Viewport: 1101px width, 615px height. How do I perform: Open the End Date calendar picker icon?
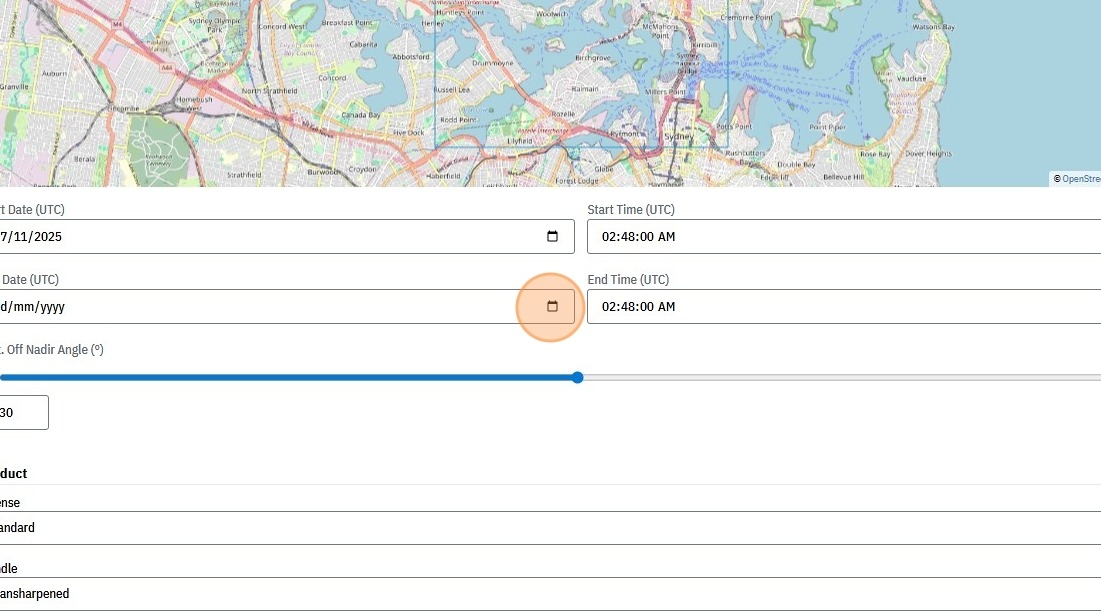click(x=552, y=307)
